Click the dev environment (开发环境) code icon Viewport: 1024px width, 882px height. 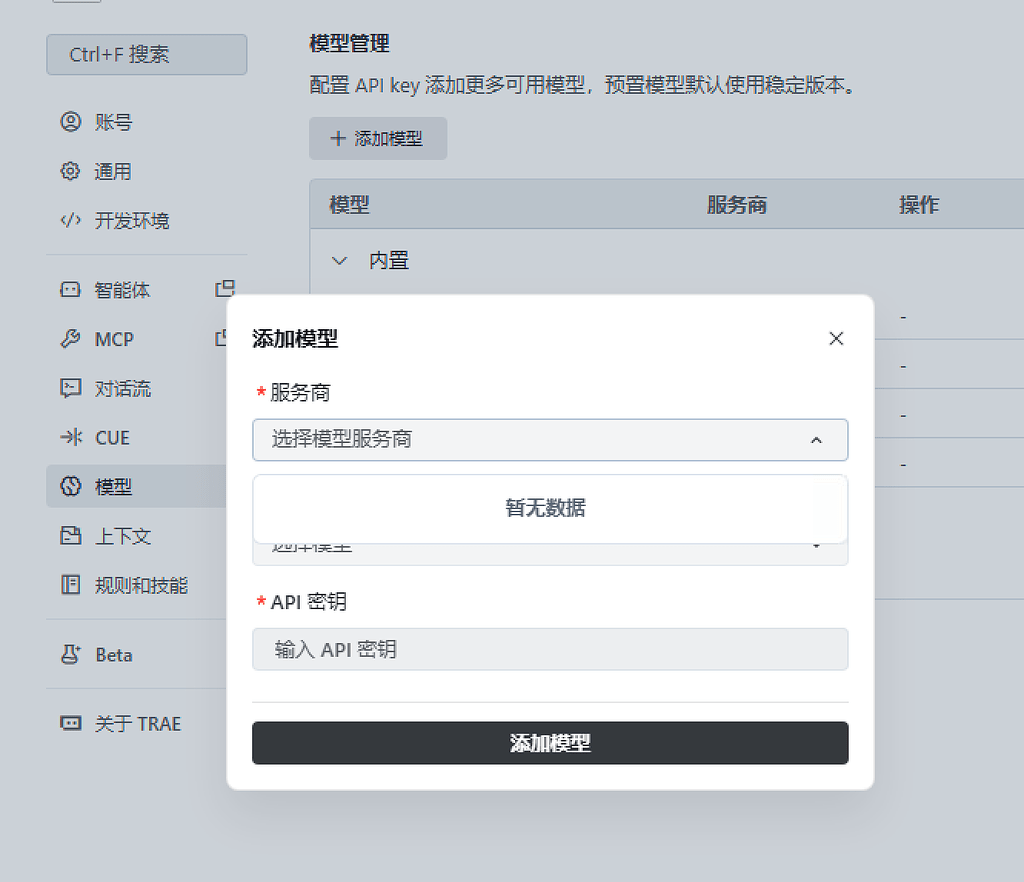[71, 220]
